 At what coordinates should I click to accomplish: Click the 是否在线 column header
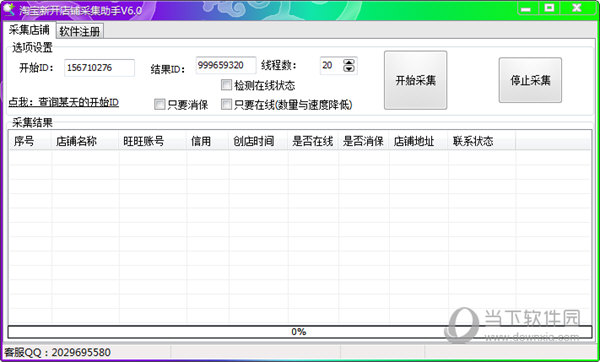pyautogui.click(x=313, y=141)
